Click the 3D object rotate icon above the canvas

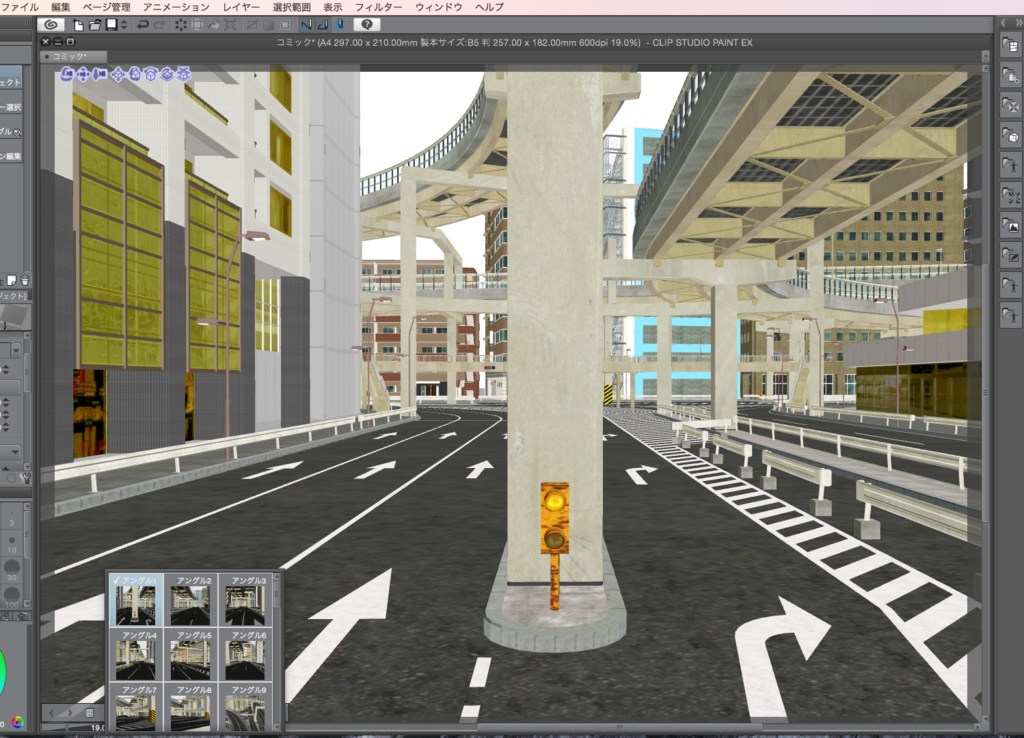pos(136,75)
